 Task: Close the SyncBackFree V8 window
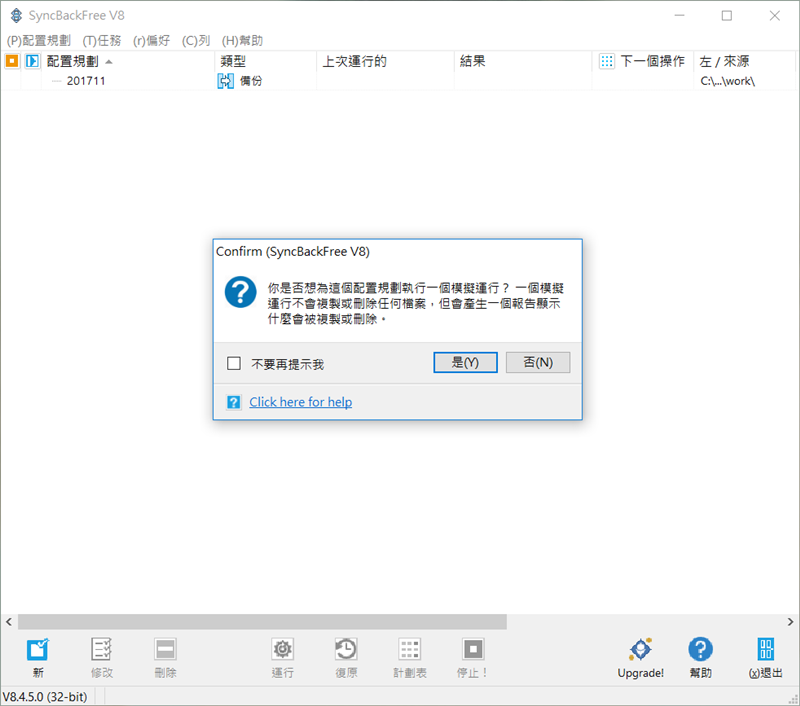coord(774,16)
